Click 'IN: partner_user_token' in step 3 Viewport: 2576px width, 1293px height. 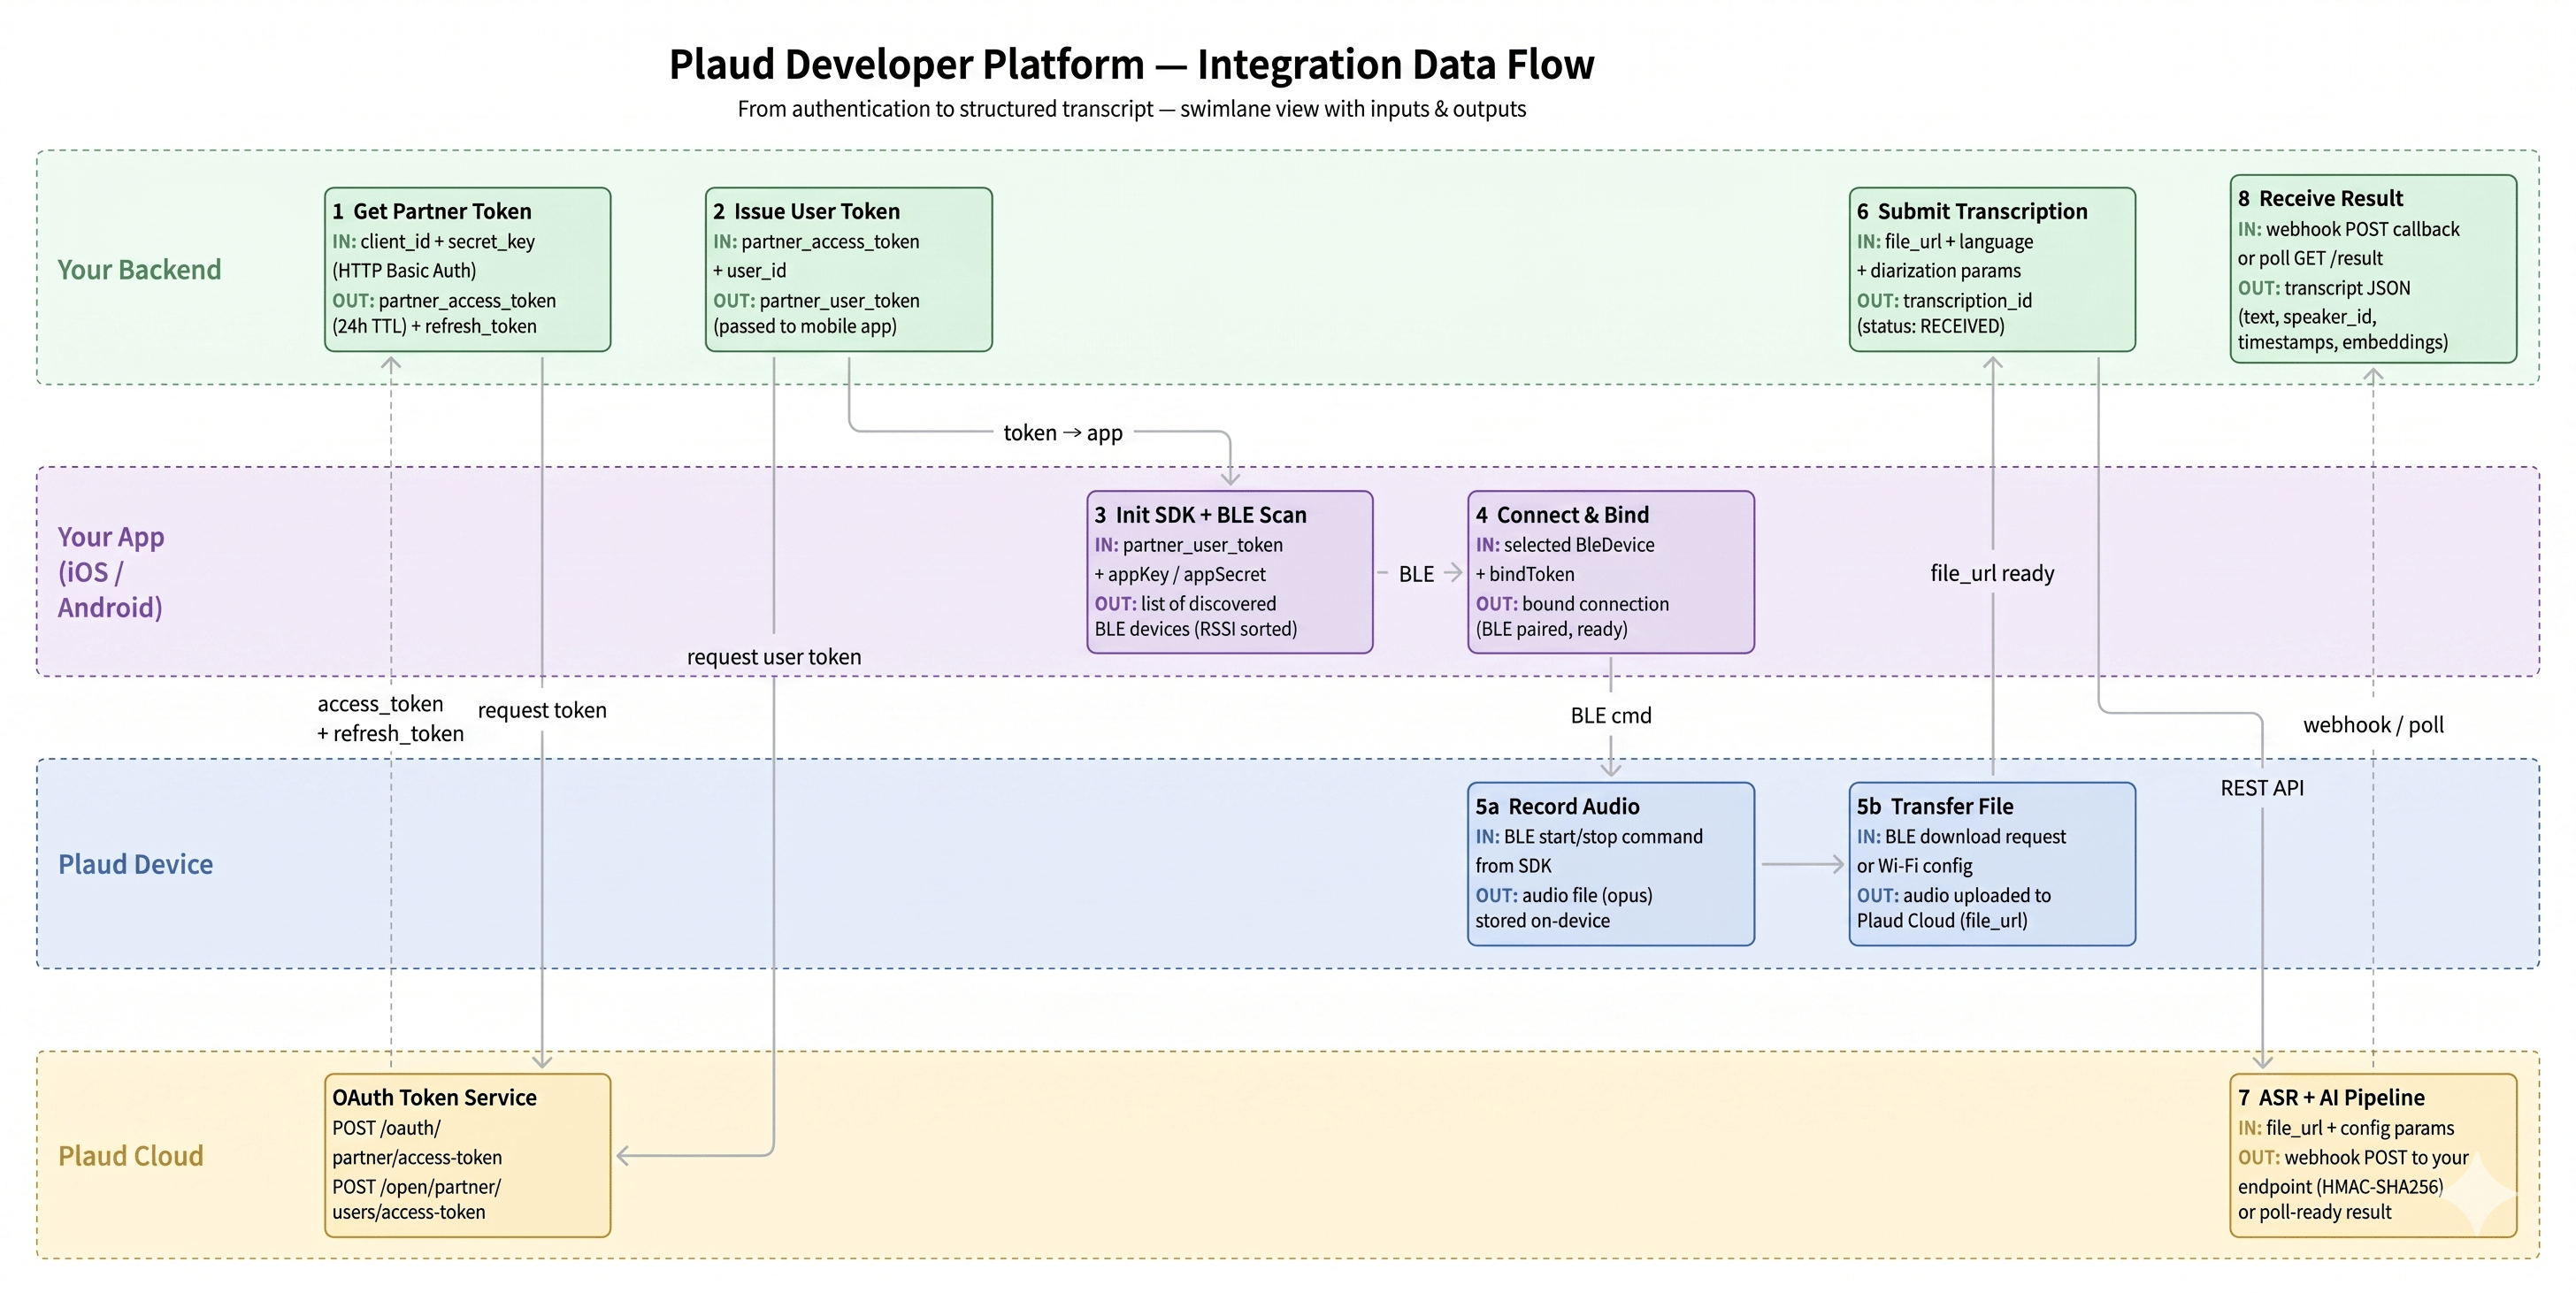(x=1188, y=545)
